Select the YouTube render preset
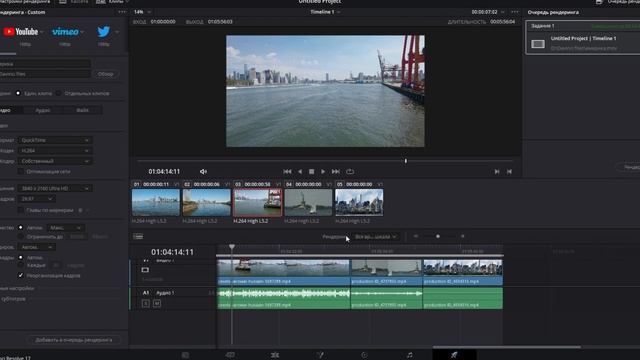Screen dimensions: 640x360 tap(20, 31)
